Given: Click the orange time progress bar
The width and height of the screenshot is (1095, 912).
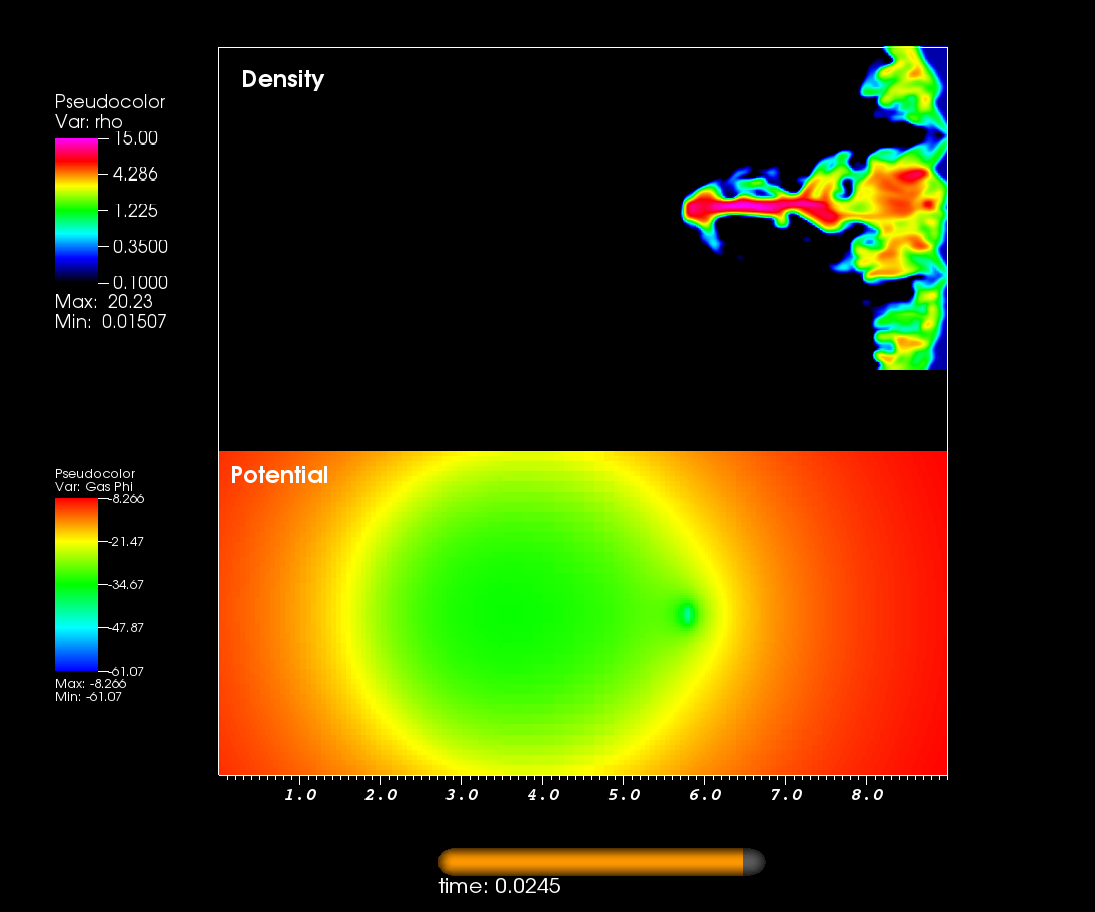Looking at the screenshot, I should tap(590, 862).
